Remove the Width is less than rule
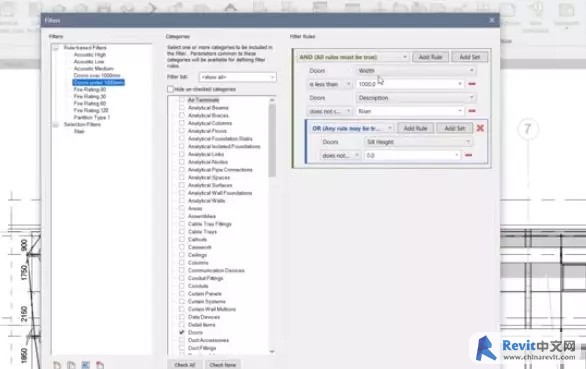 [x=472, y=84]
